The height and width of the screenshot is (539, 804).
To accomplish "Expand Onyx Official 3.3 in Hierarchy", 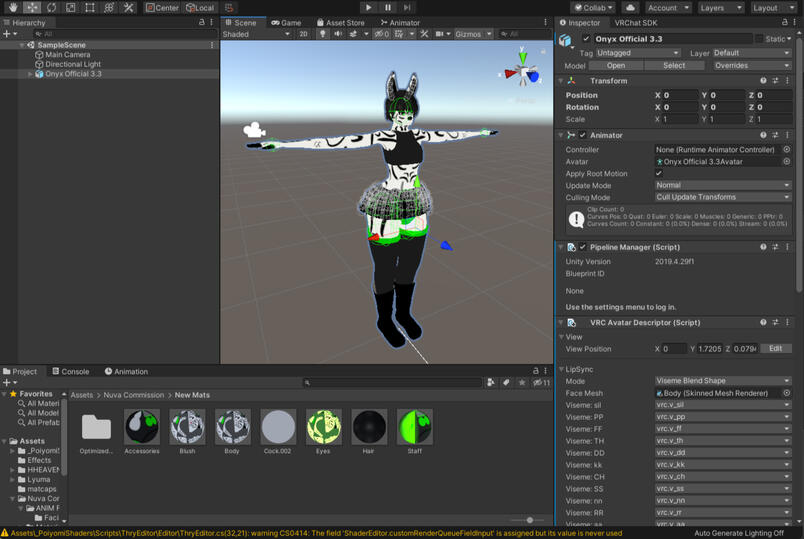I will tap(30, 74).
